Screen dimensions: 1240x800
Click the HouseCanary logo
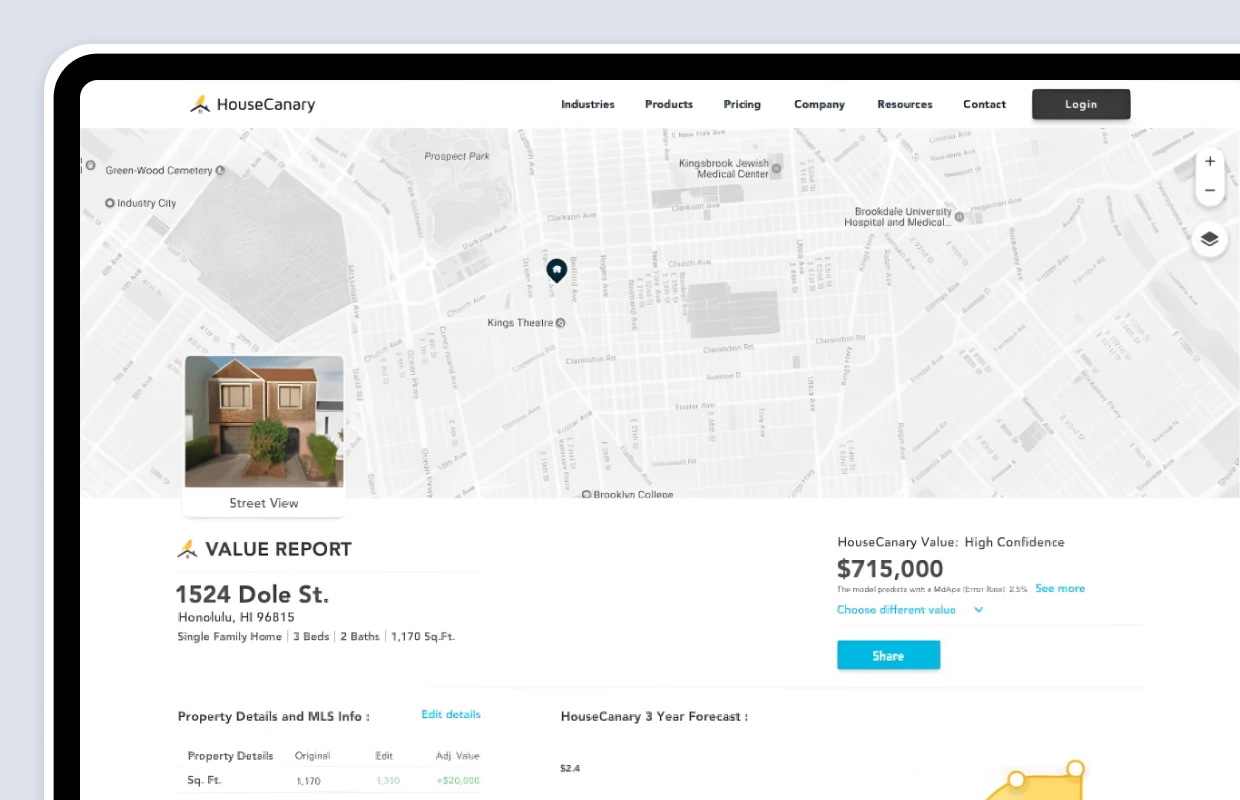pyautogui.click(x=252, y=104)
